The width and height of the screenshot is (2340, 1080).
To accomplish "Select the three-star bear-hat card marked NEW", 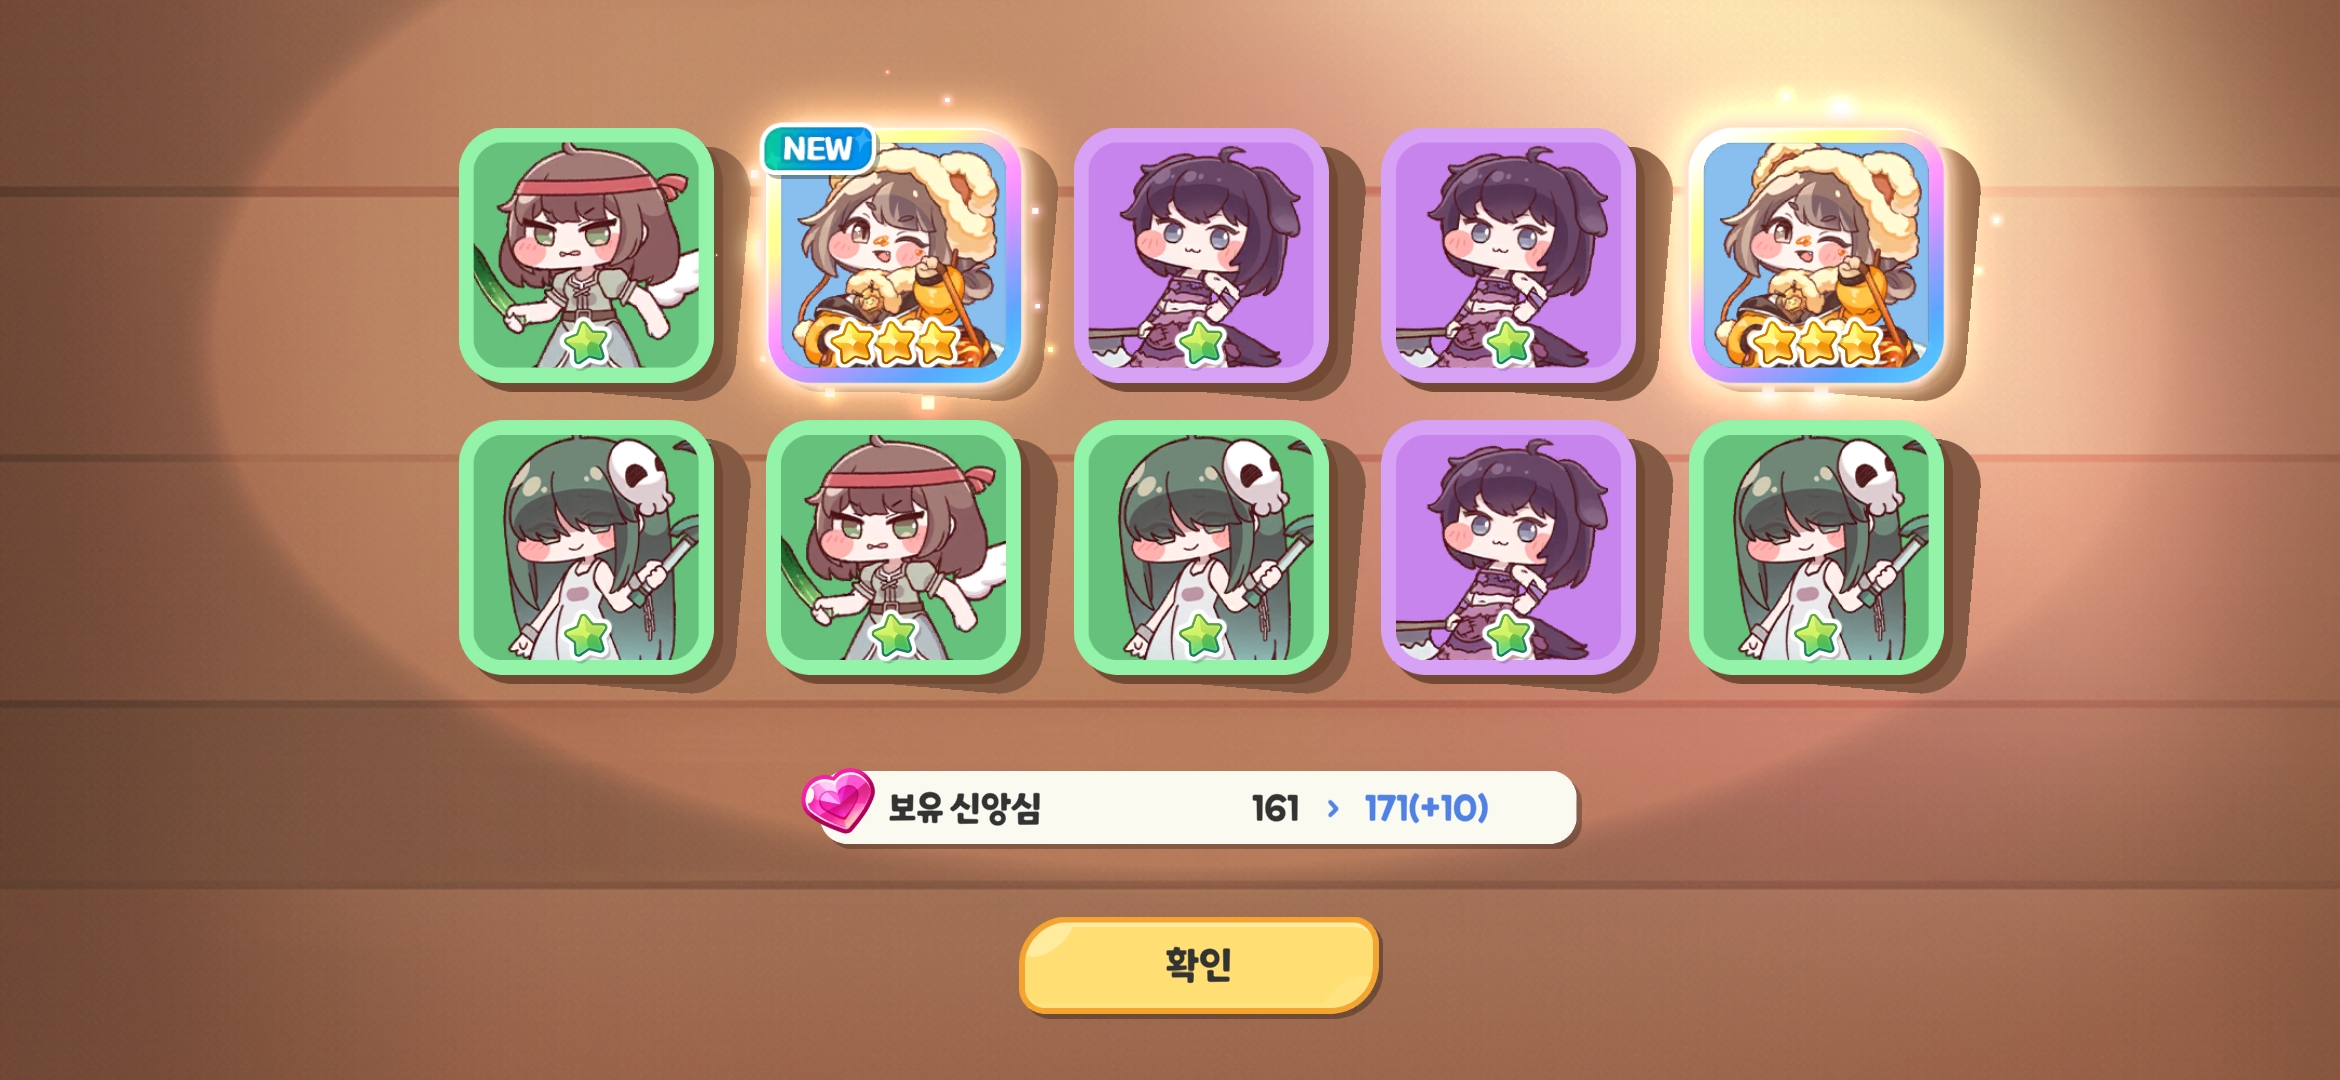I will [x=894, y=256].
